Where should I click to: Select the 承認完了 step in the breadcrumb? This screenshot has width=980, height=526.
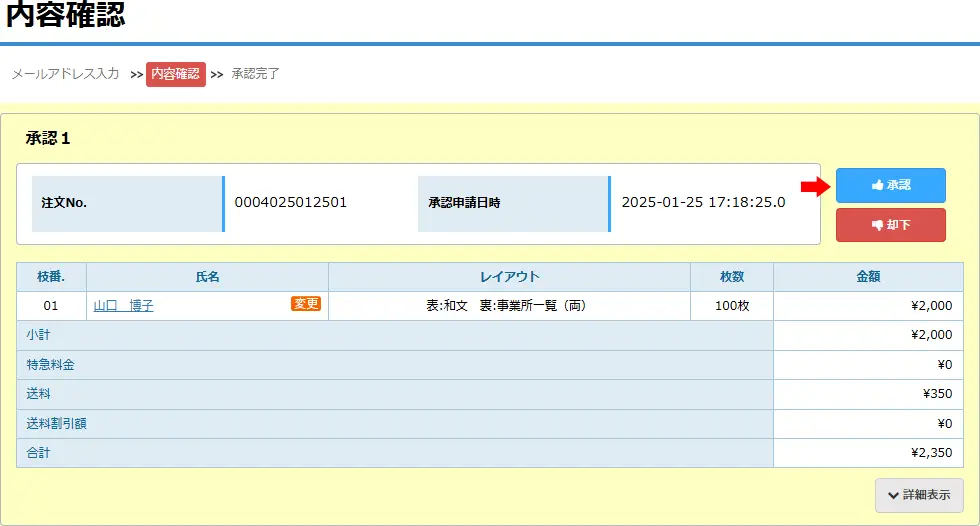[255, 74]
